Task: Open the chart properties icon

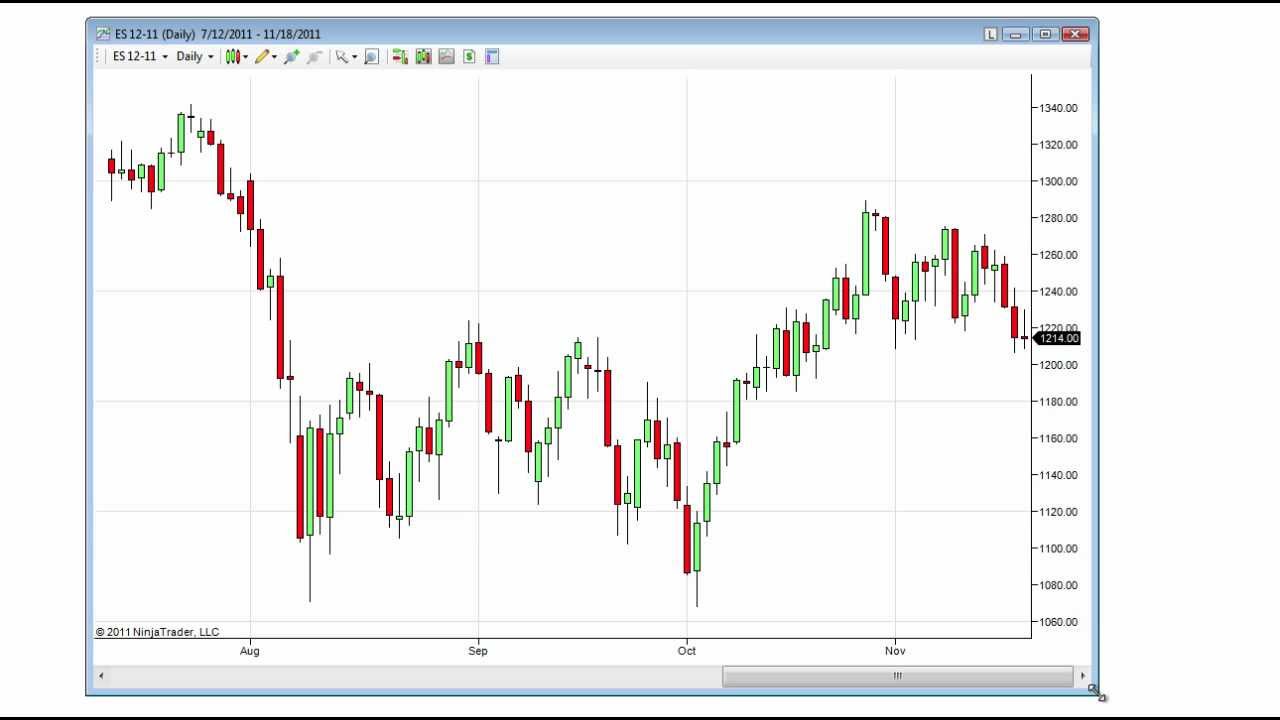Action: pos(492,57)
